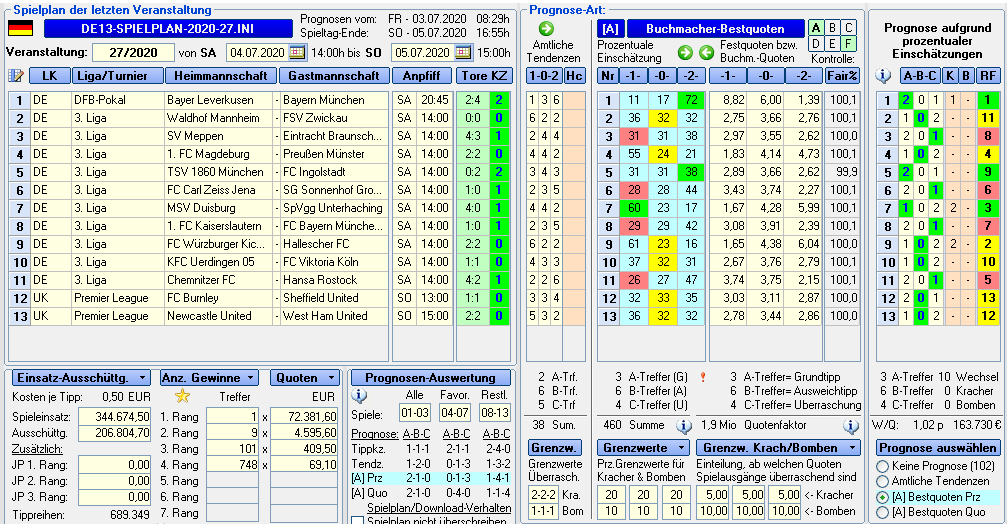Click Grenzwerte Bom field 1-1-1
The image size is (1007, 524).
click(x=543, y=511)
